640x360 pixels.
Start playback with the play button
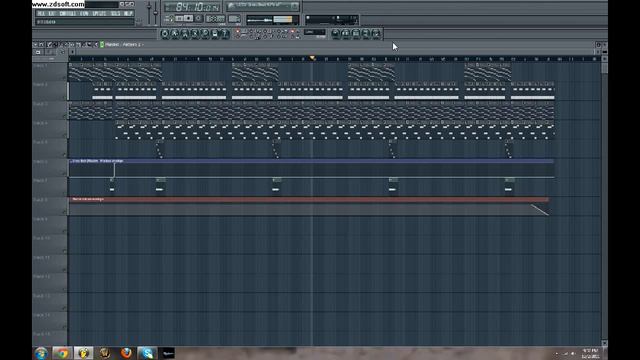[x=180, y=18]
